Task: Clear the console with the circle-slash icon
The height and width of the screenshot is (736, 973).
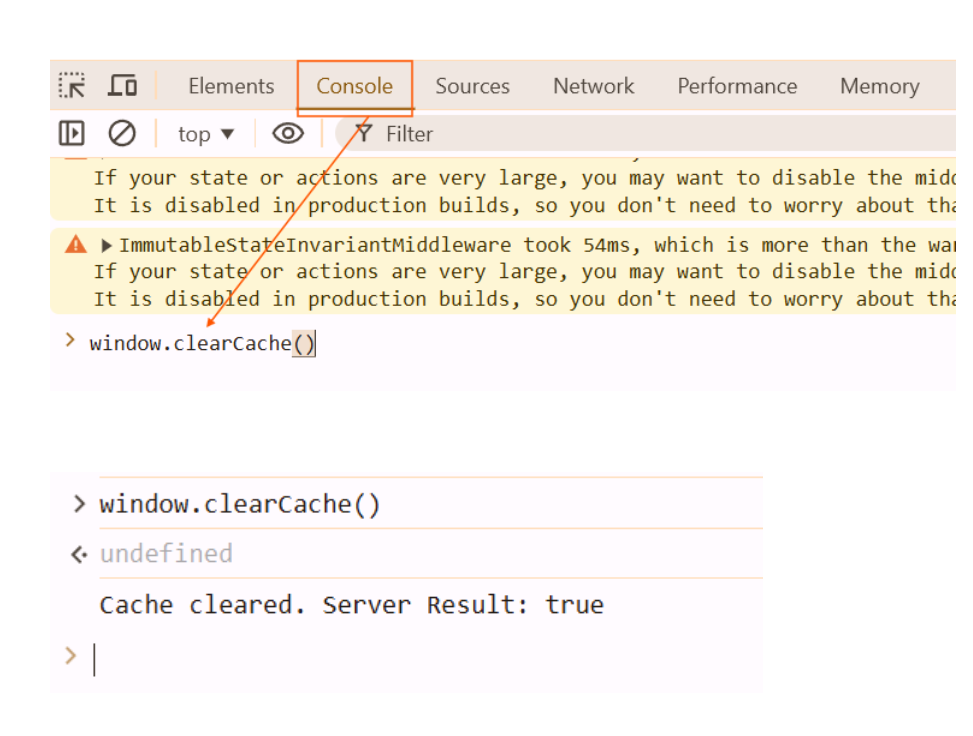Action: click(122, 133)
